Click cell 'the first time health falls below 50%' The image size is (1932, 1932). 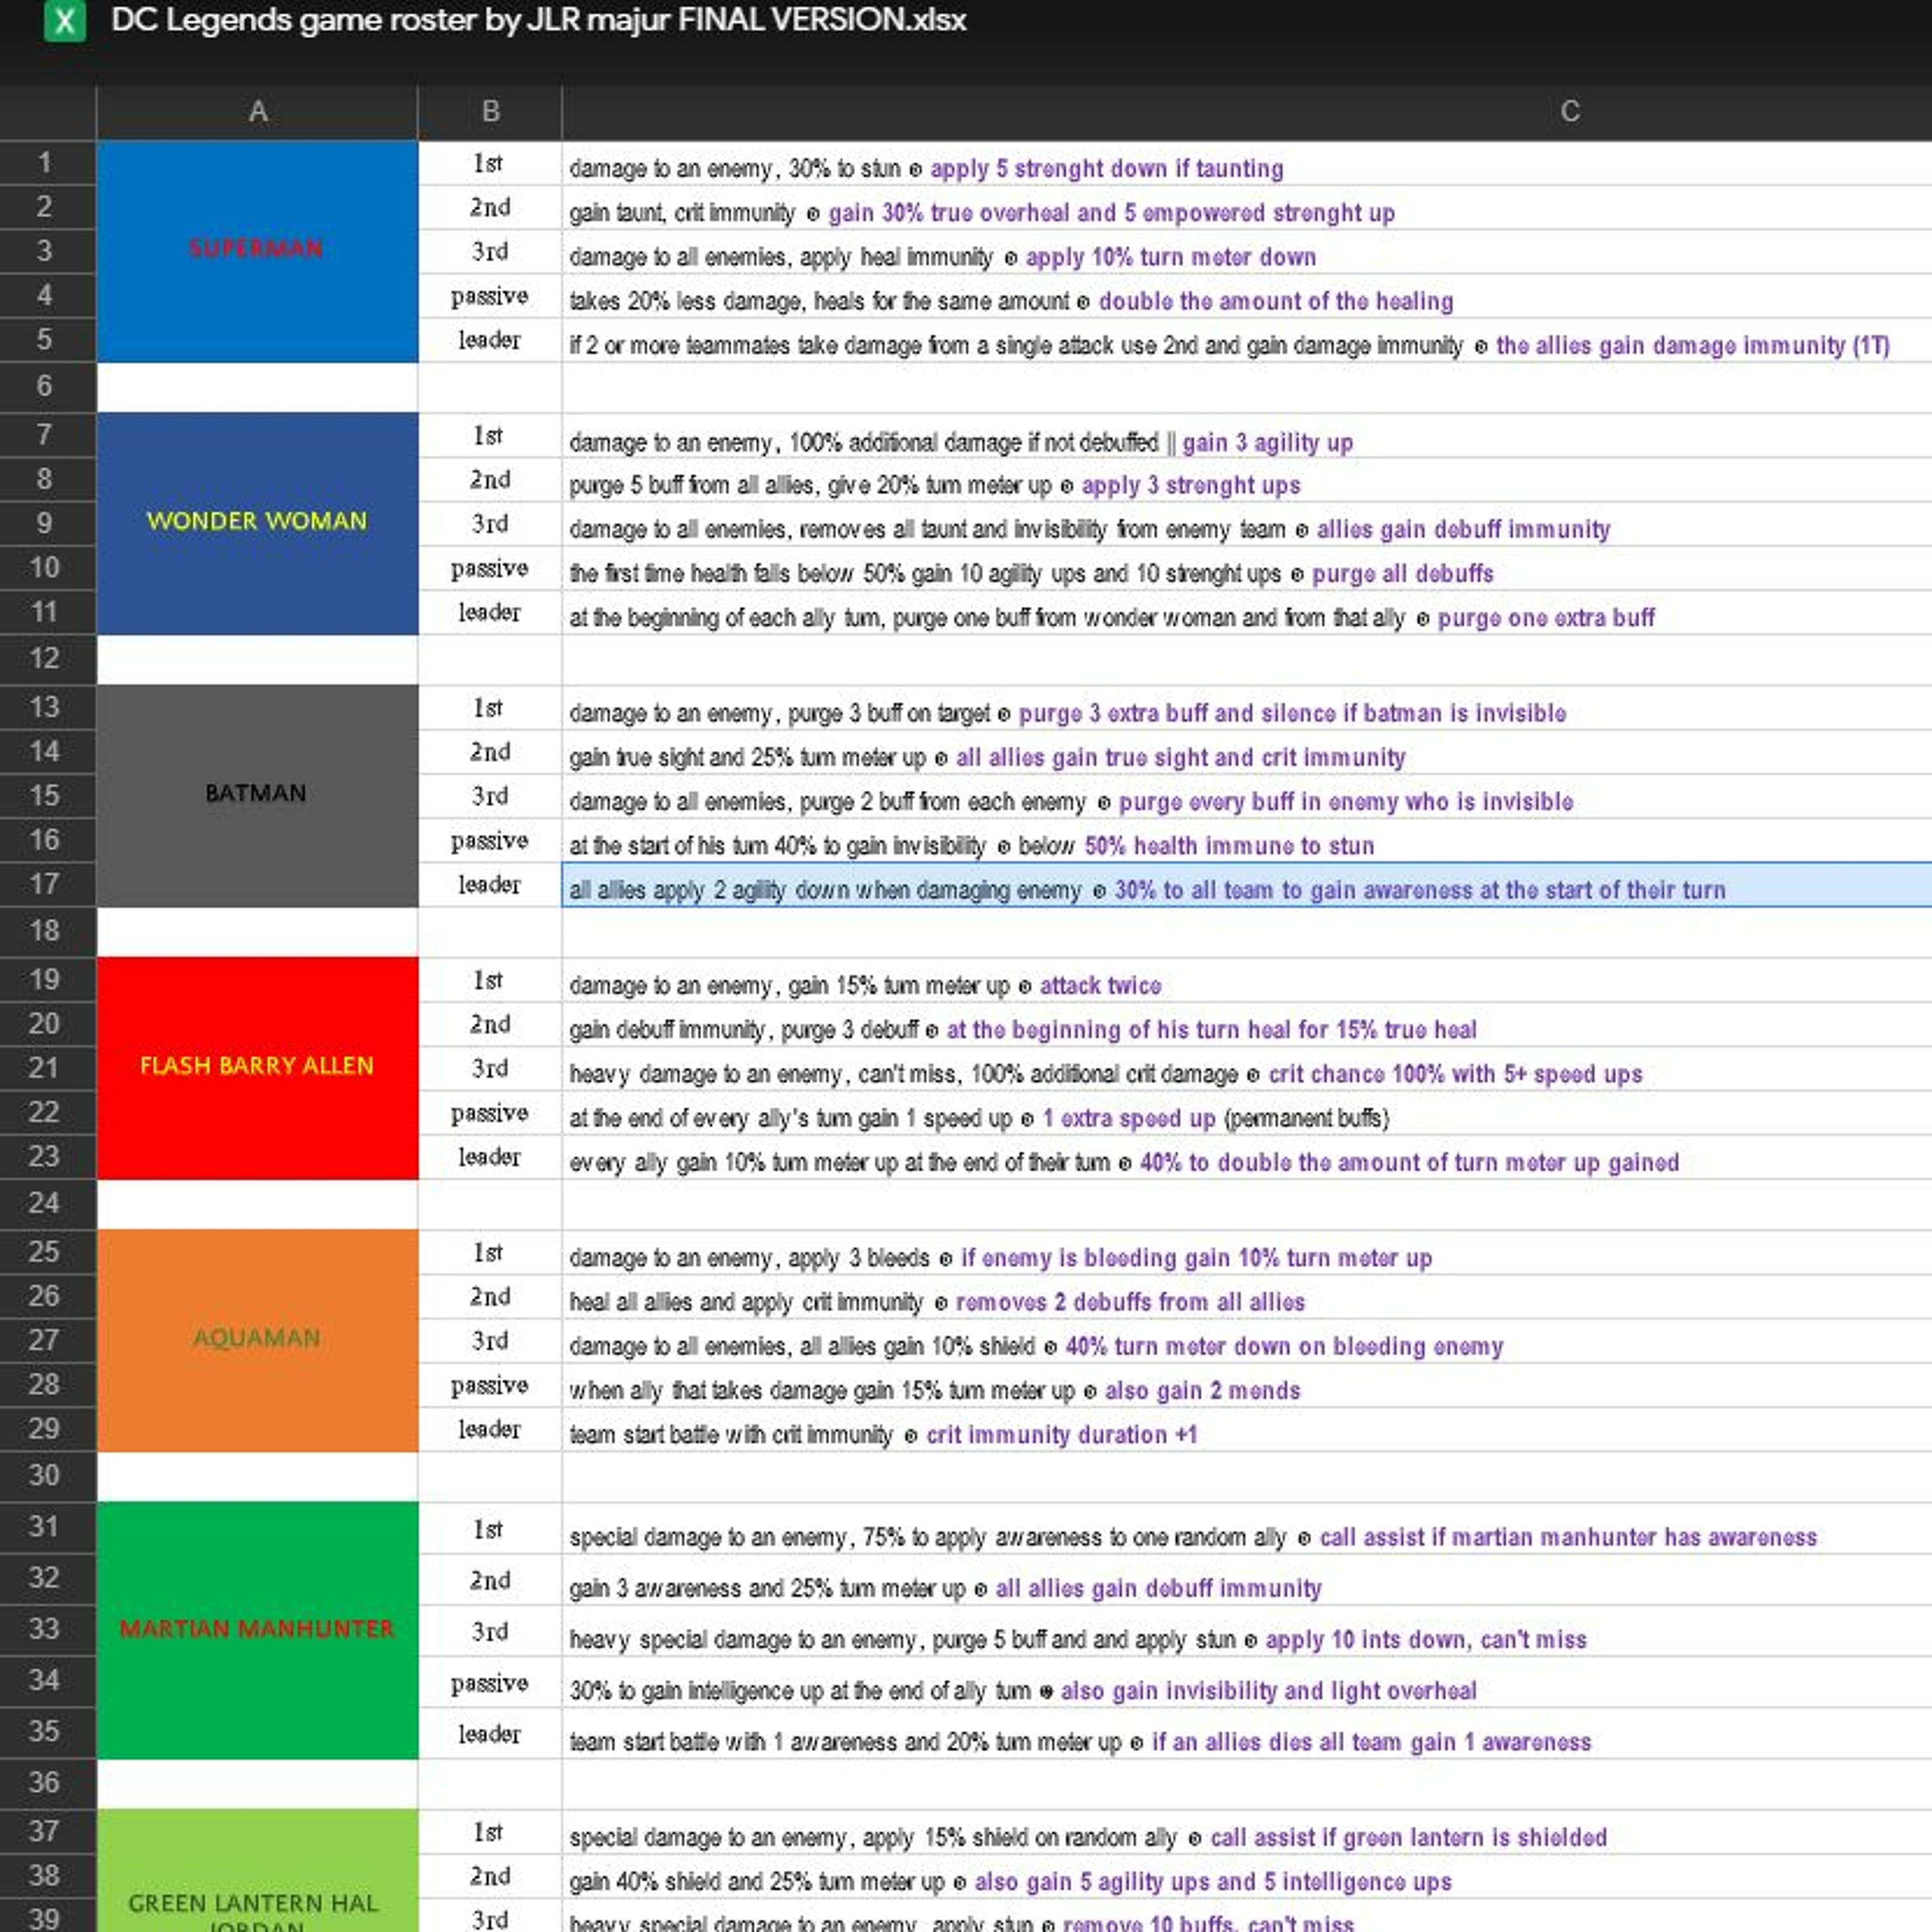click(x=1247, y=568)
